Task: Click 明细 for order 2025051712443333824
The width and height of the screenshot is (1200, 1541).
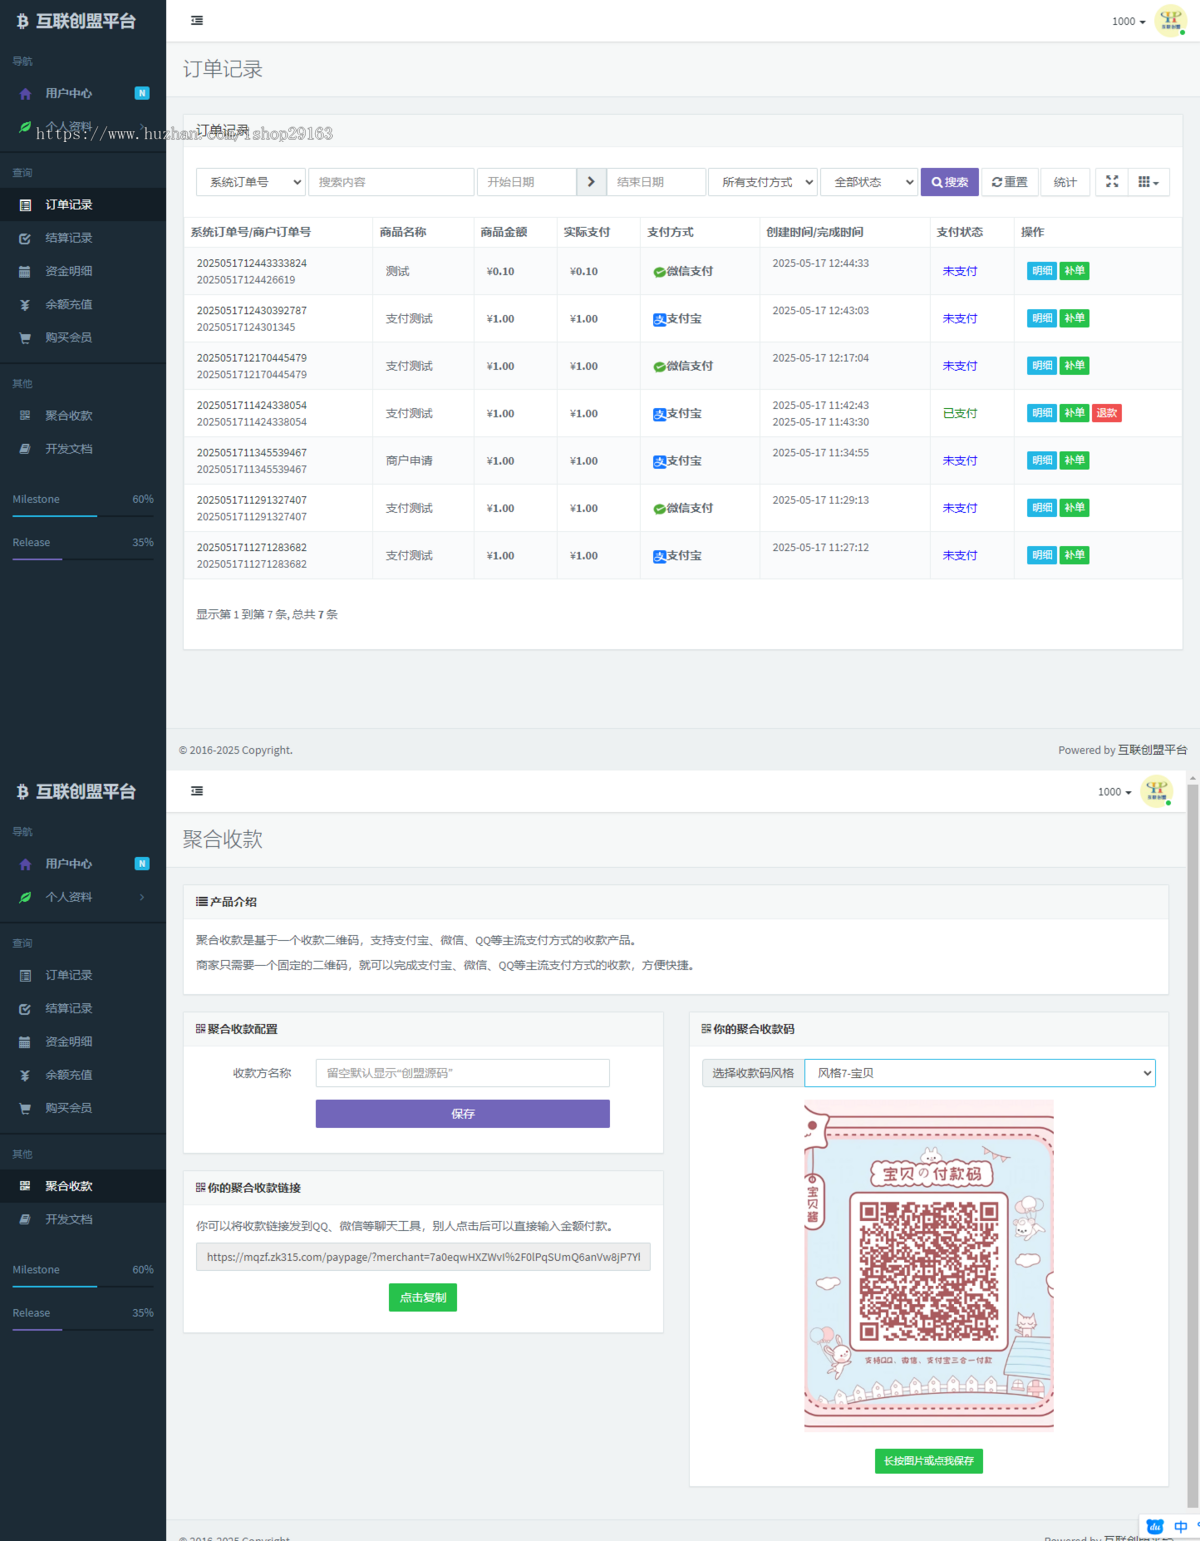Action: 1042,271
